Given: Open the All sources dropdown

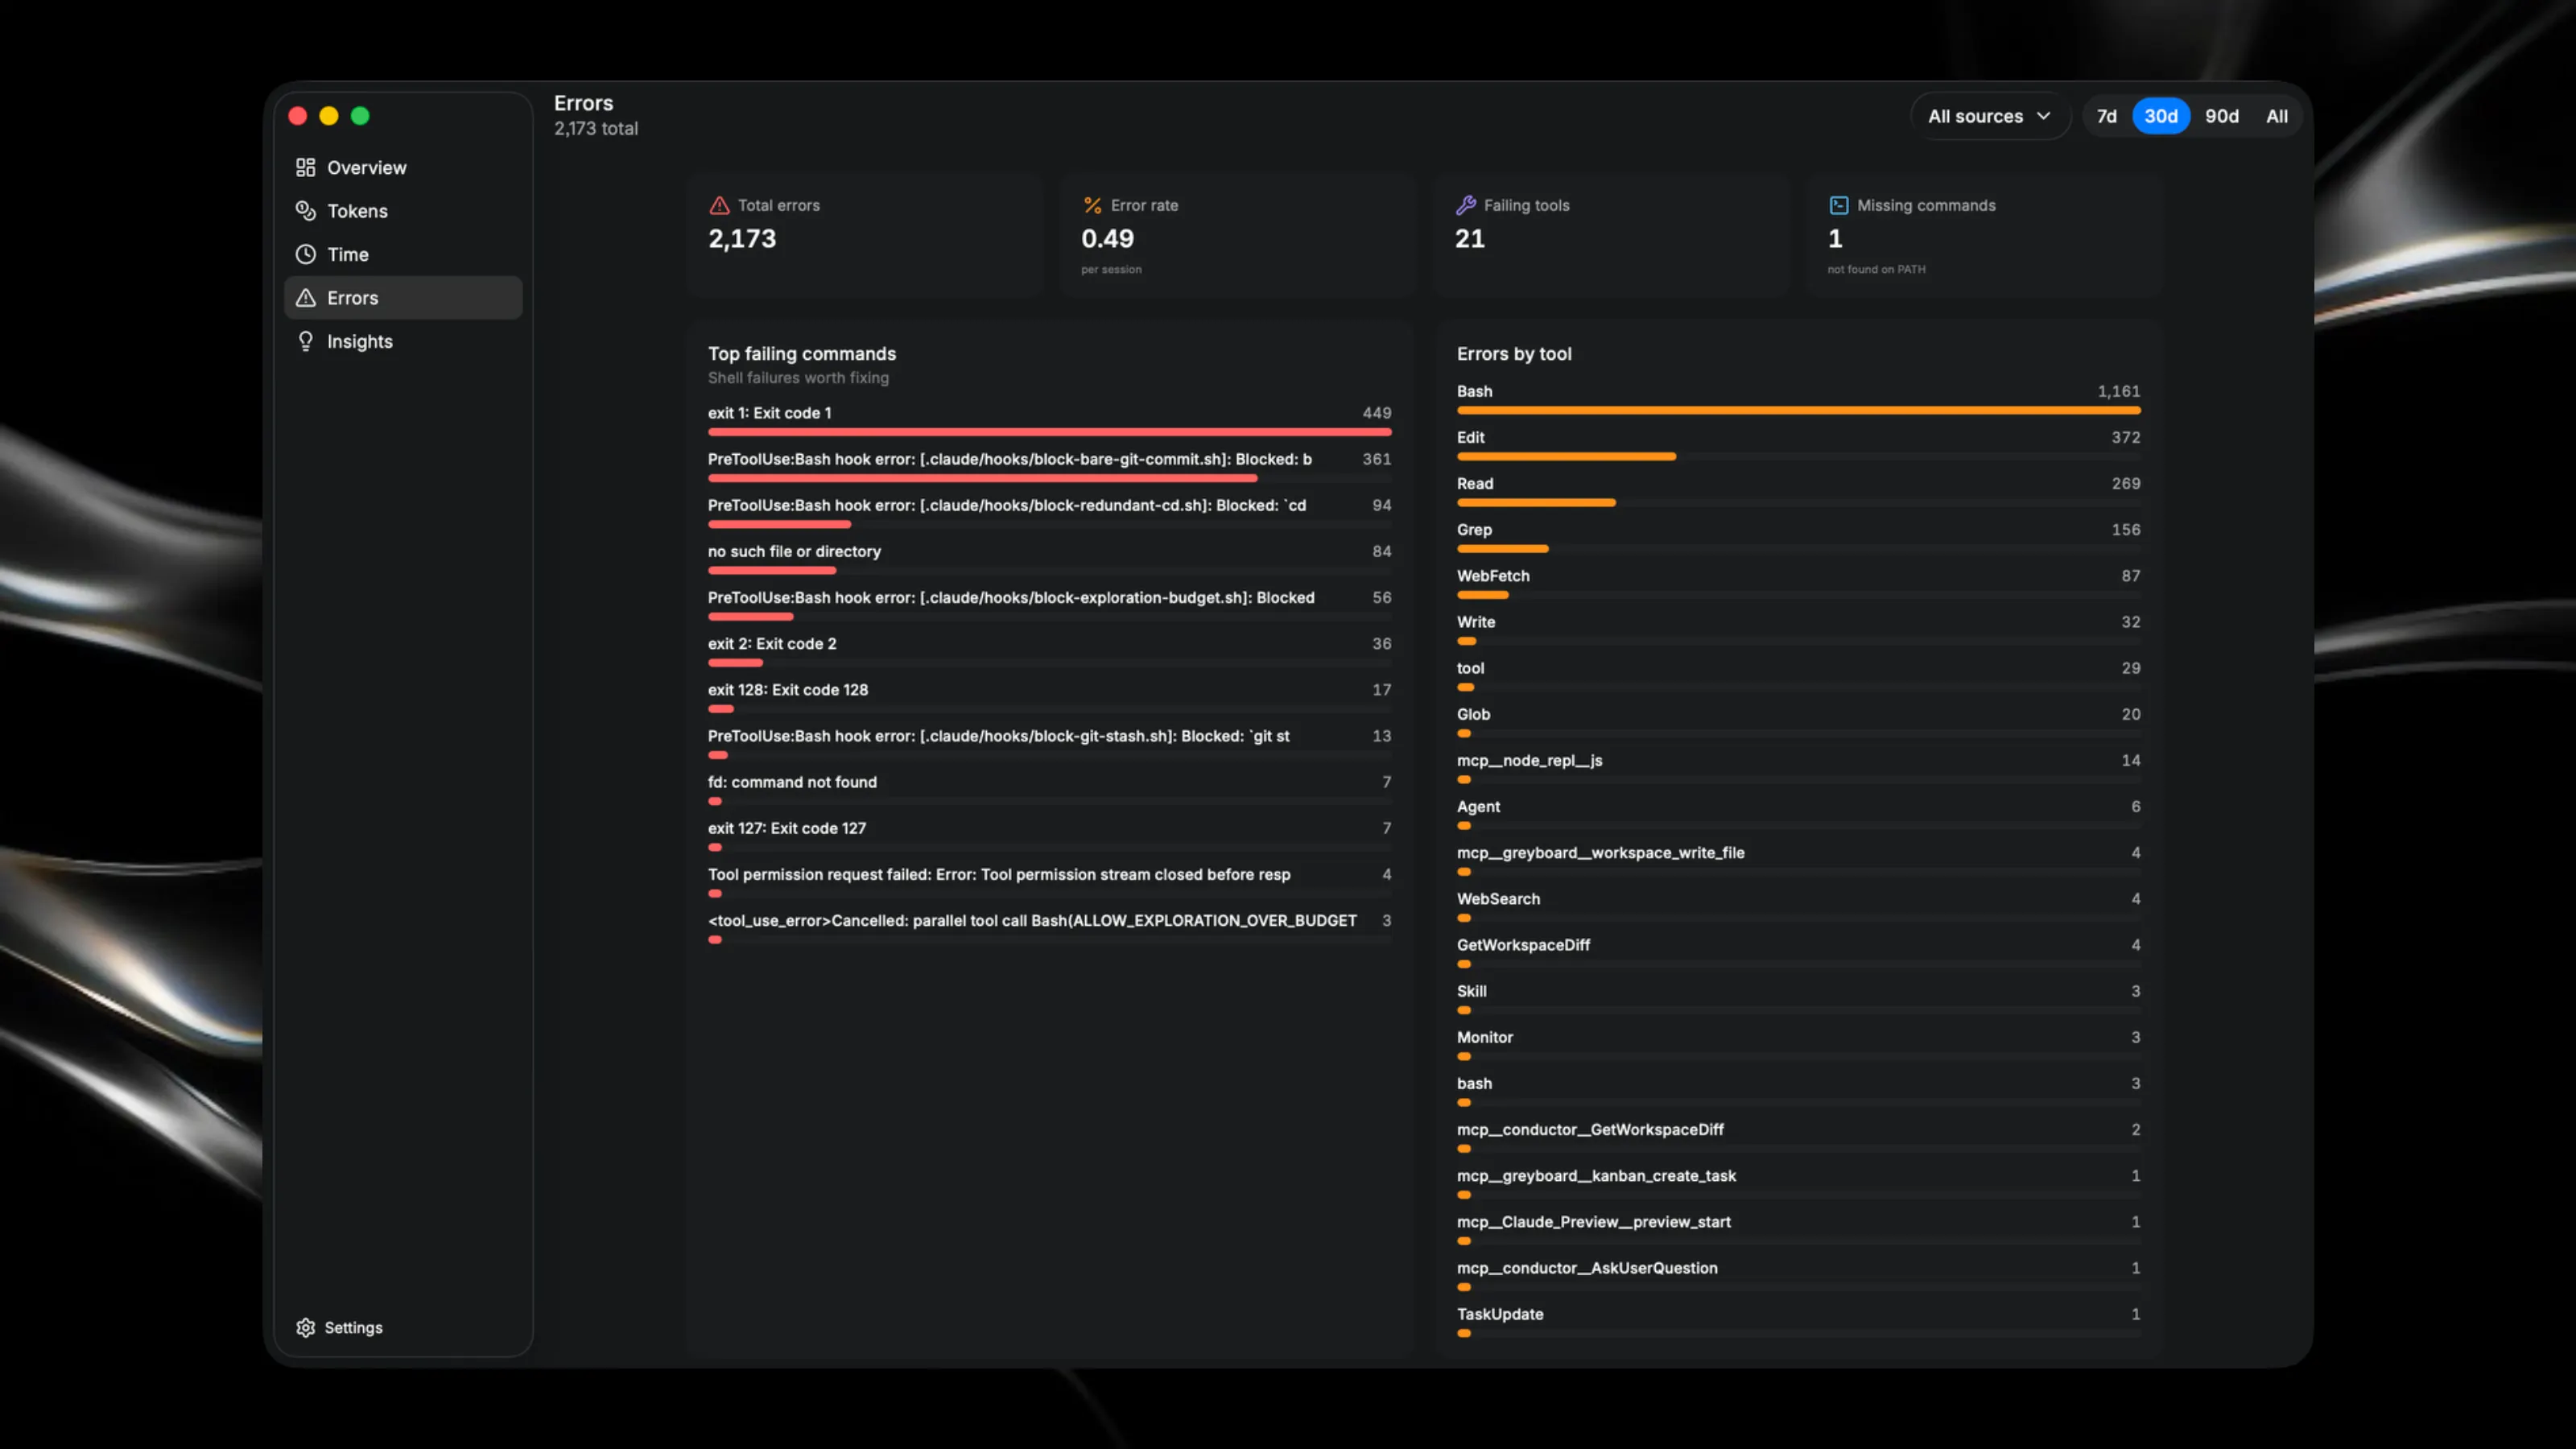Looking at the screenshot, I should tap(1989, 116).
